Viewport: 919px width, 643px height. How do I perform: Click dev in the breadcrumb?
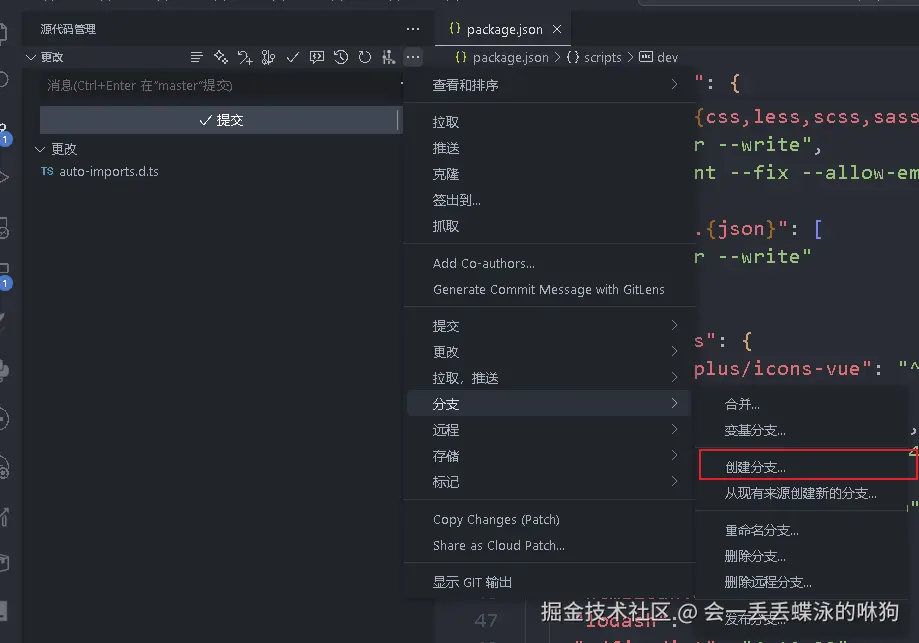667,57
